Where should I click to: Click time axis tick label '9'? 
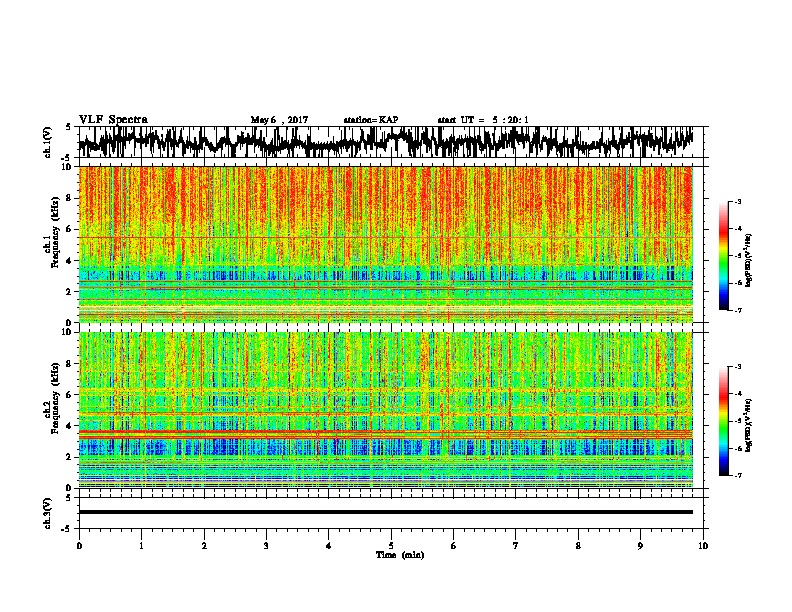click(640, 546)
